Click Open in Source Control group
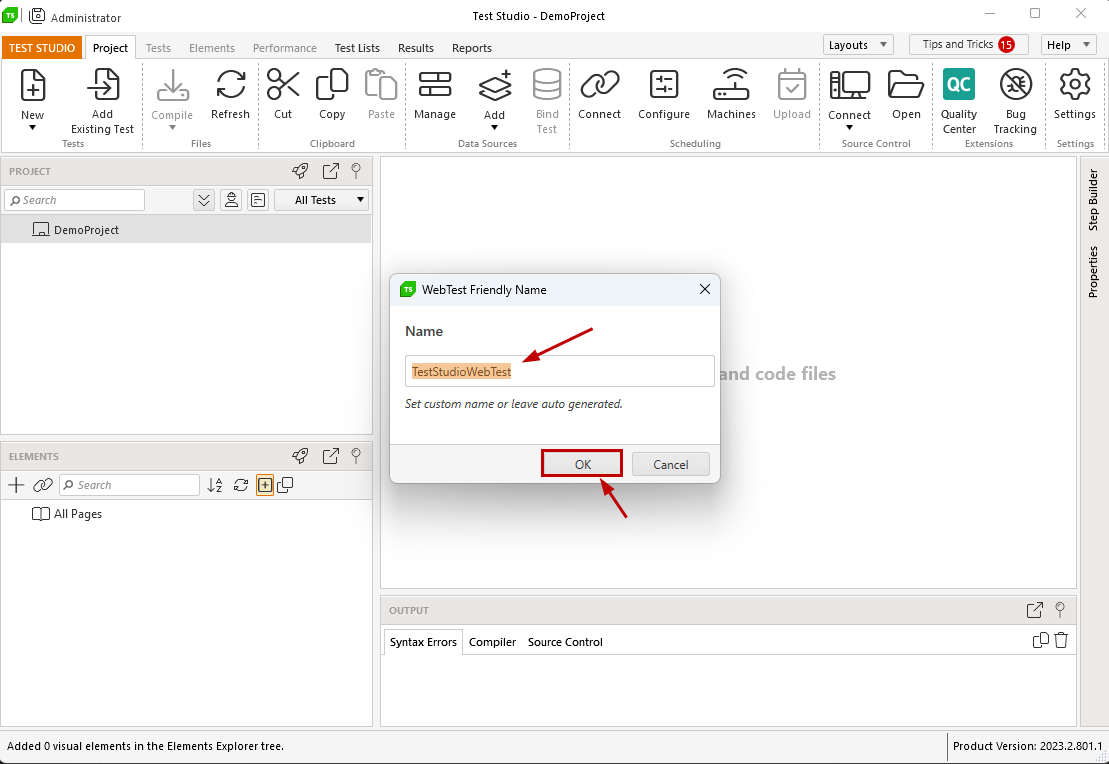Image resolution: width=1109 pixels, height=764 pixels. click(906, 85)
